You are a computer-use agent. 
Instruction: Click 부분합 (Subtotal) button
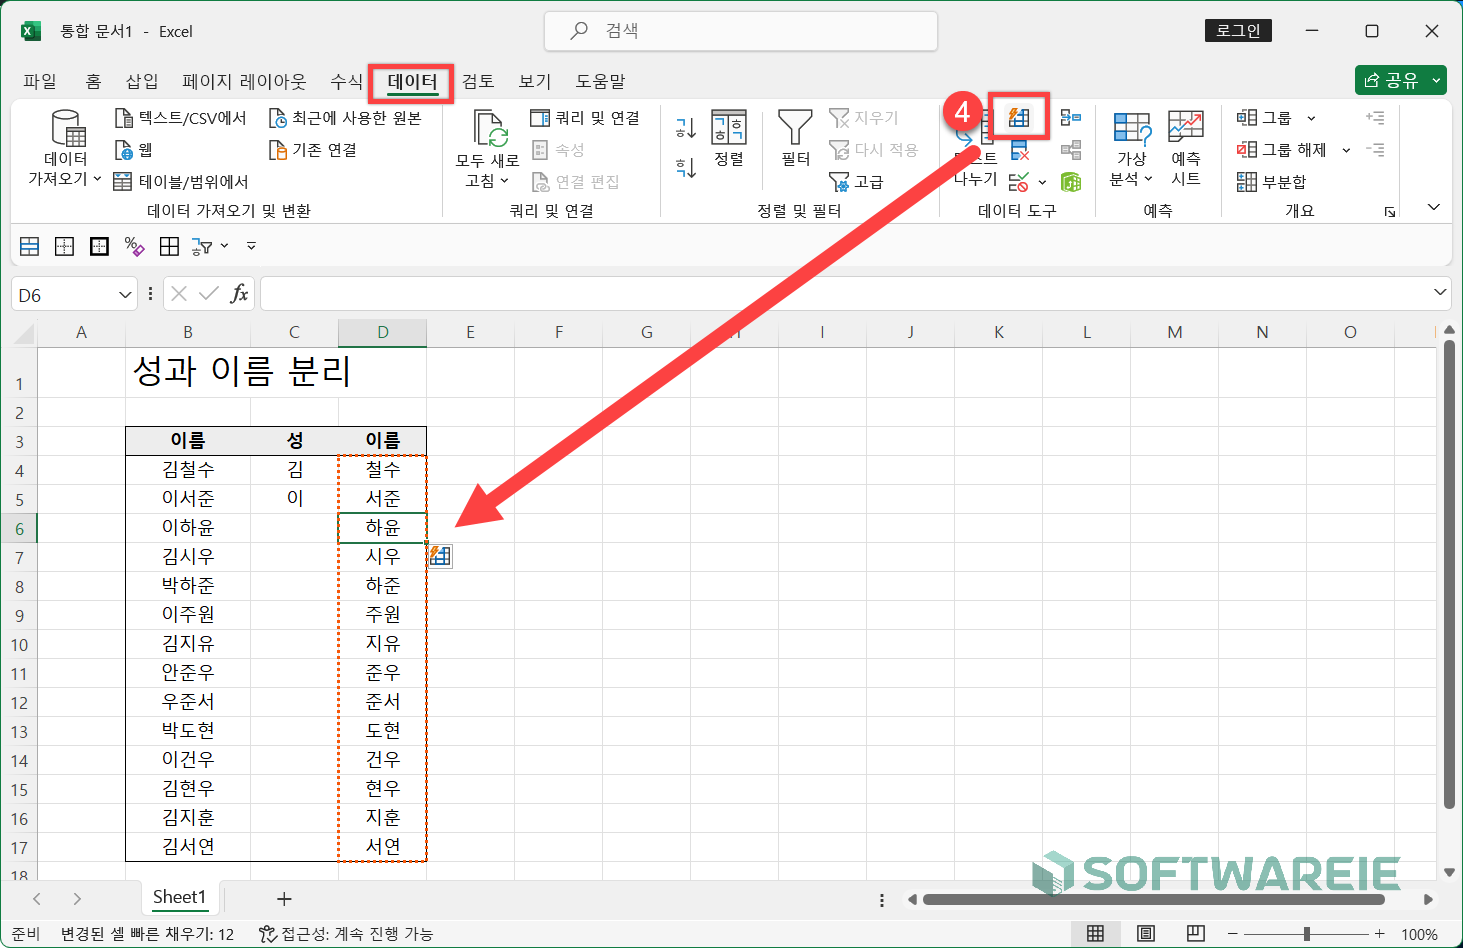1272,182
